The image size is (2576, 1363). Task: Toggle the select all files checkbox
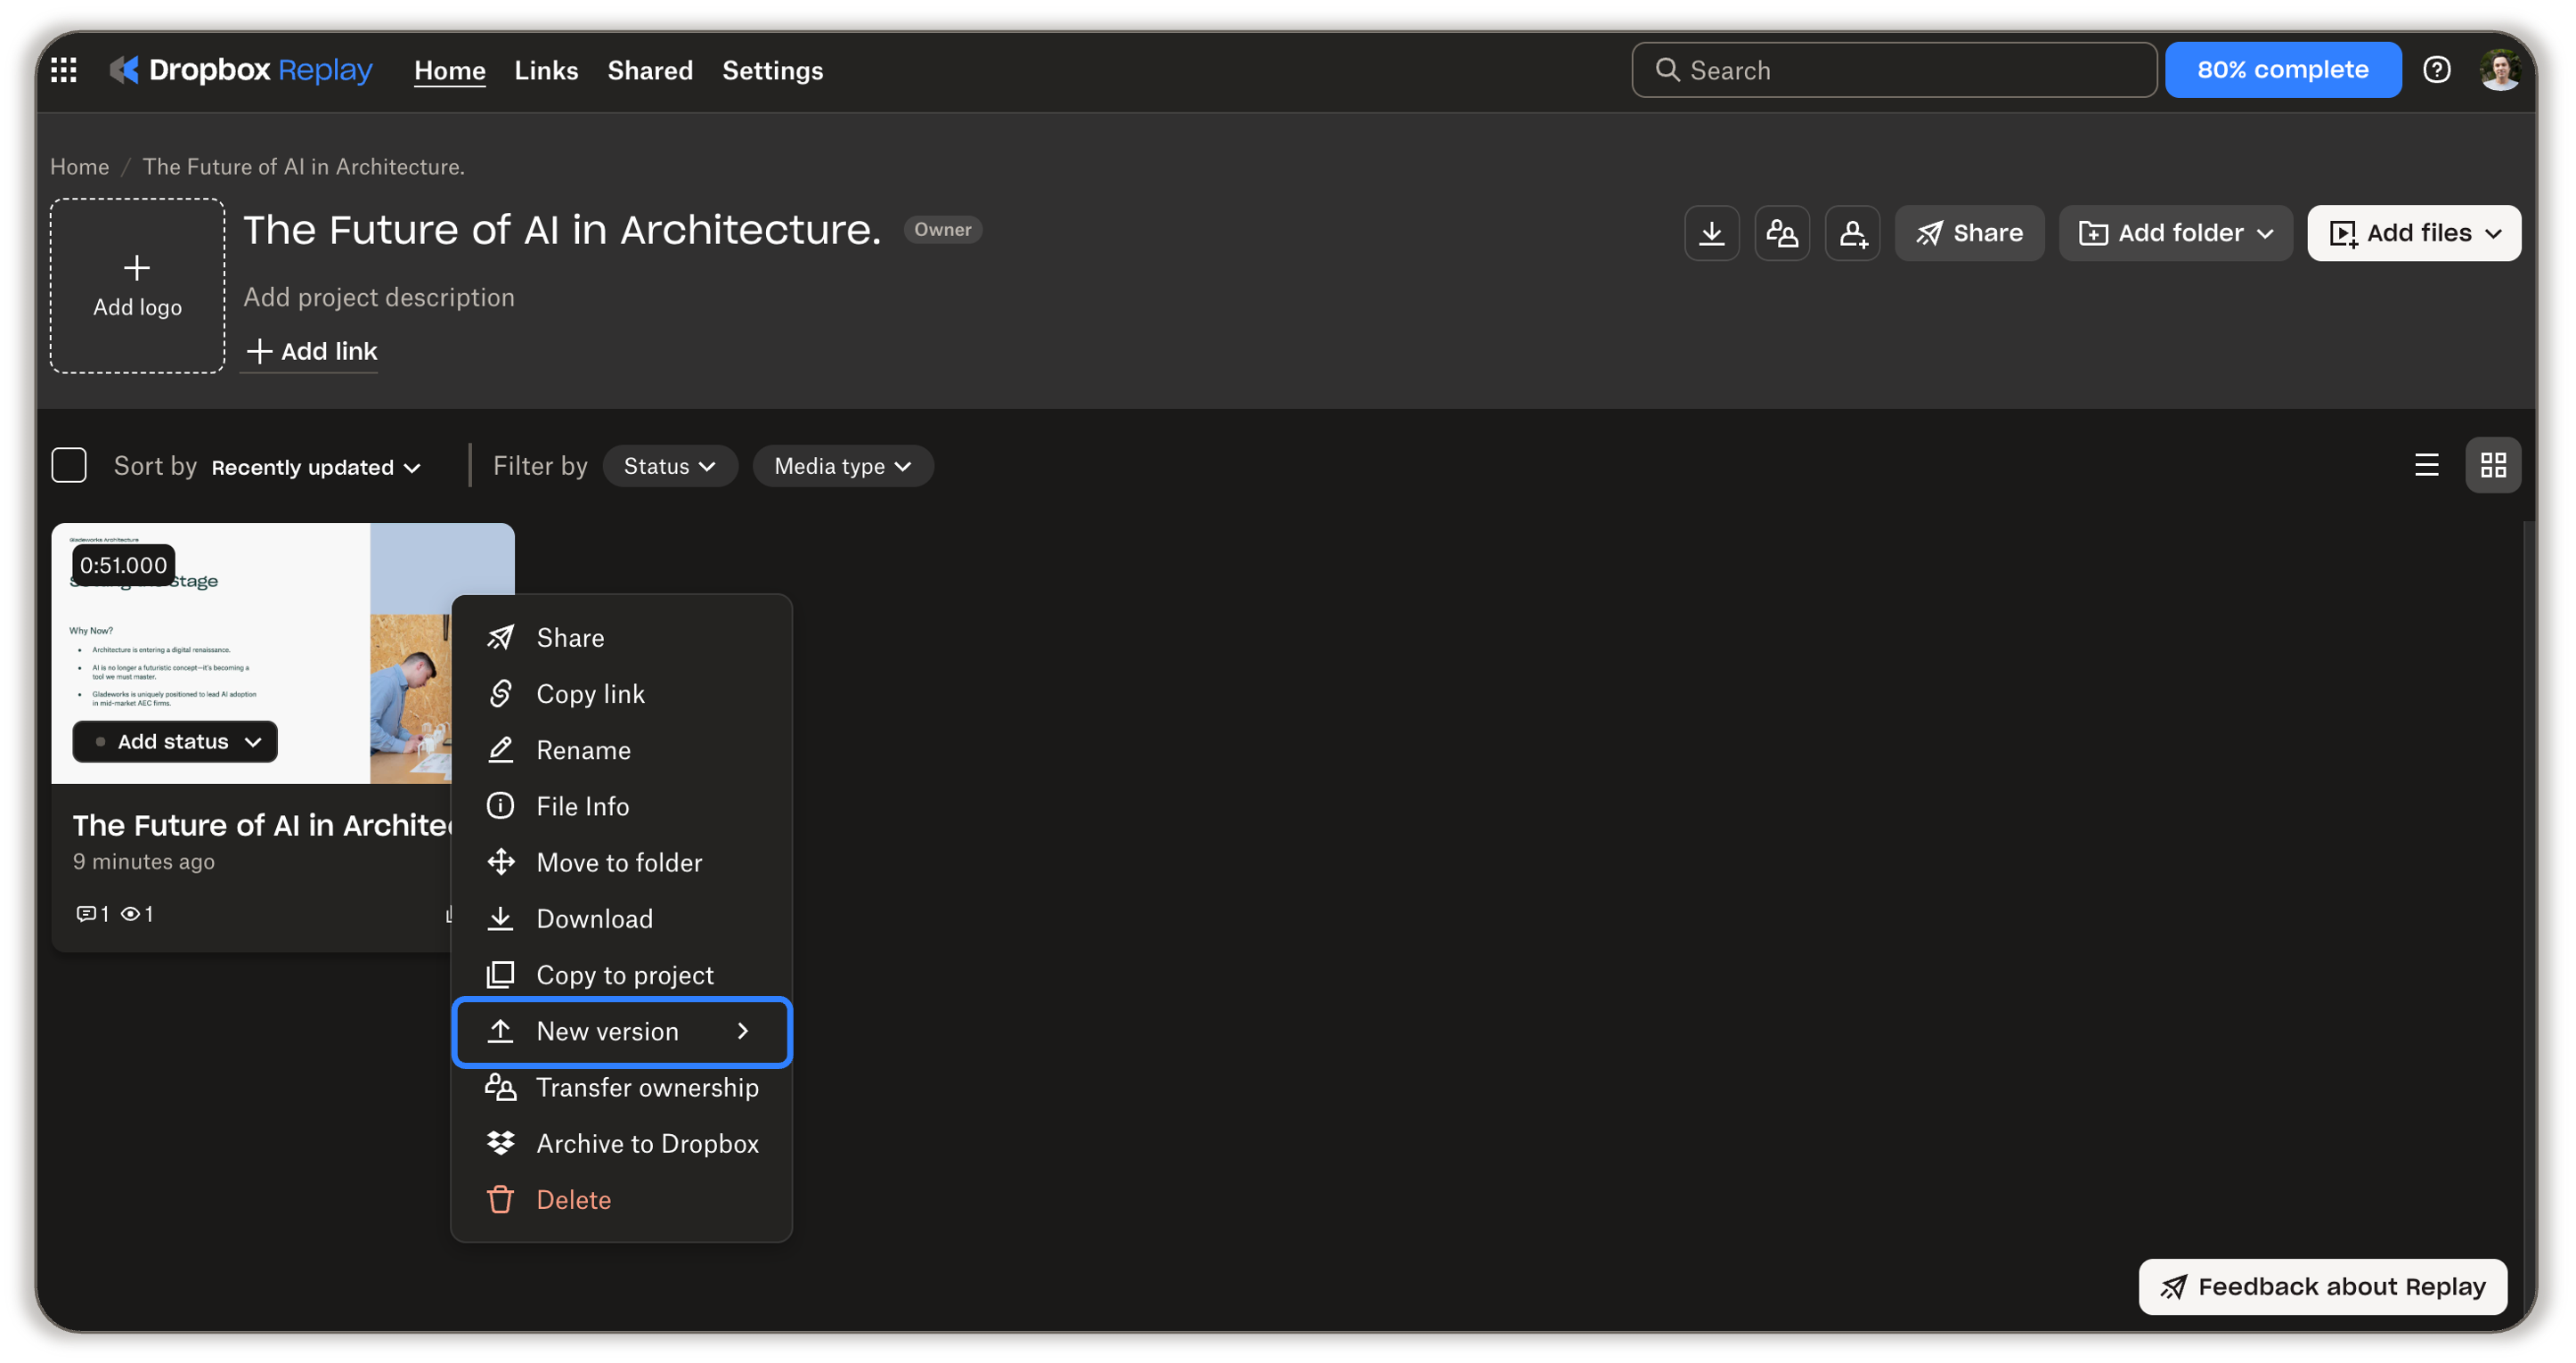click(69, 466)
